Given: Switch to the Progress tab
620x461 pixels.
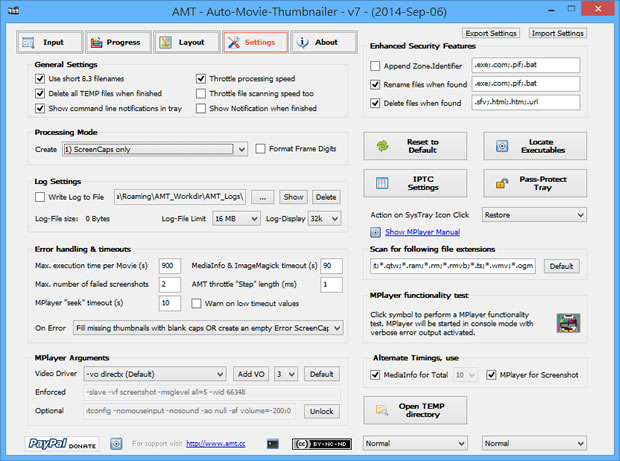Looking at the screenshot, I should [118, 42].
